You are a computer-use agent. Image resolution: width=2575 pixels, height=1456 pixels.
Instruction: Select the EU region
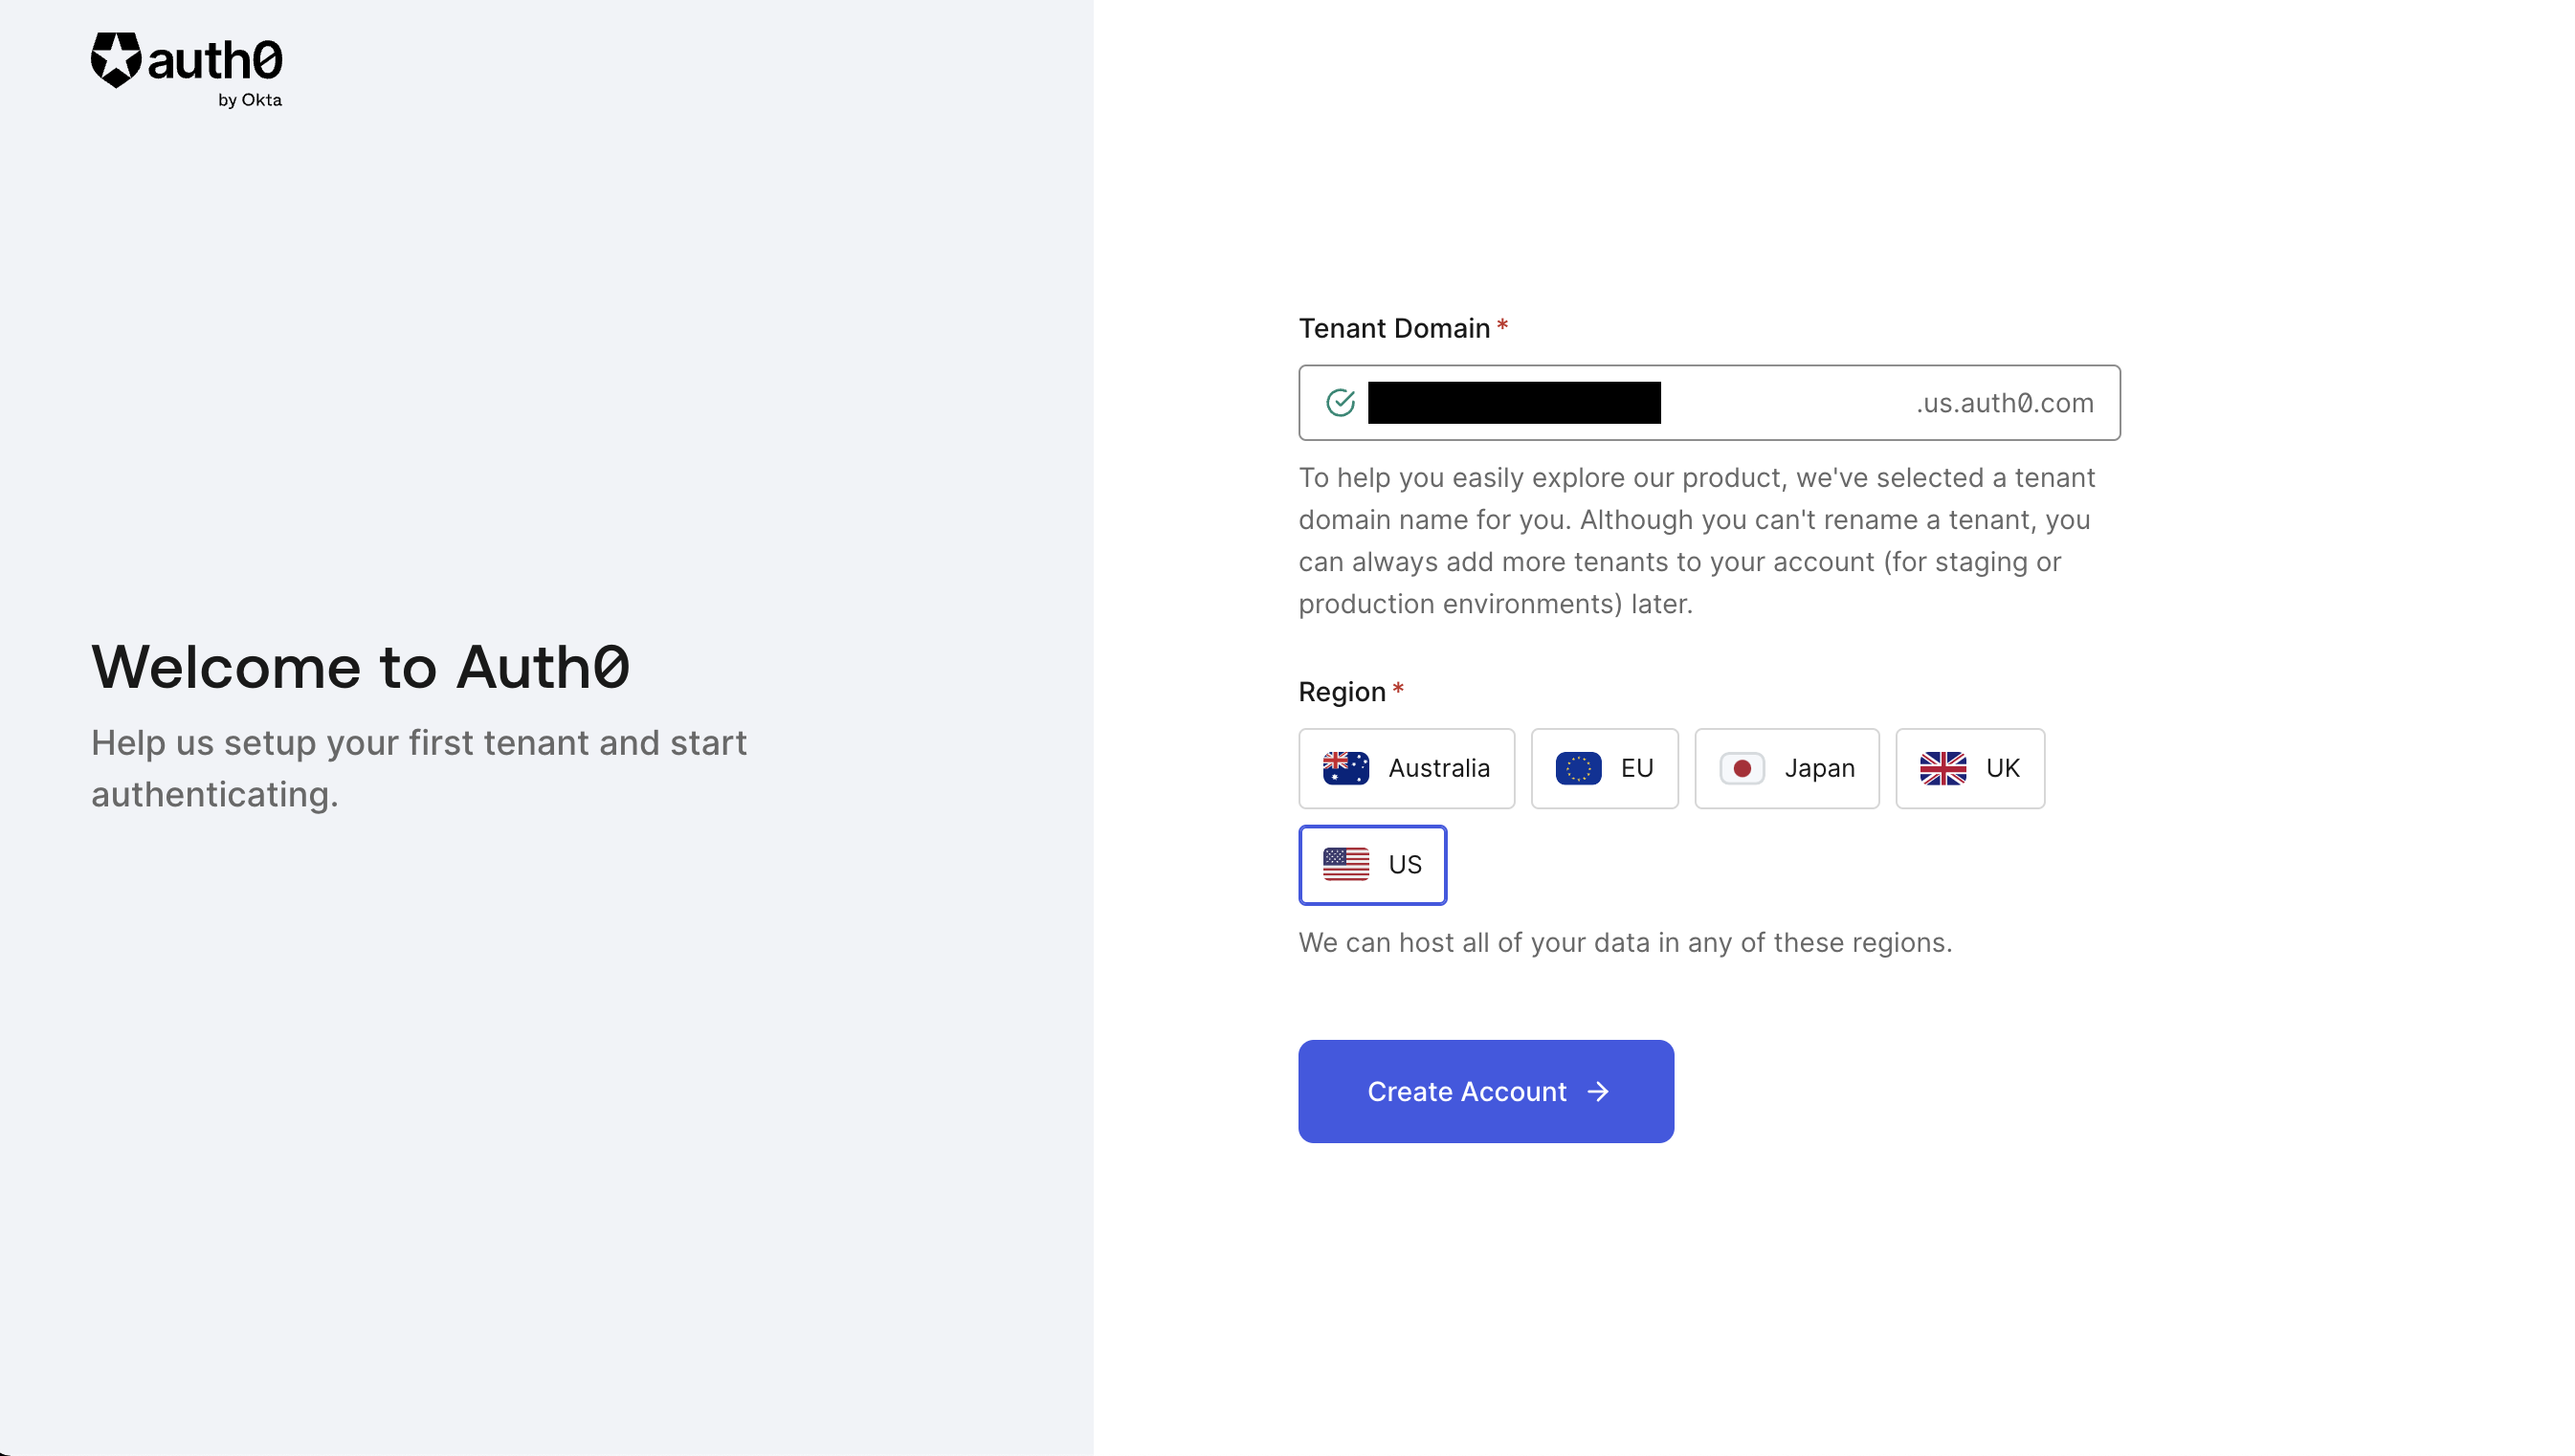[1605, 768]
